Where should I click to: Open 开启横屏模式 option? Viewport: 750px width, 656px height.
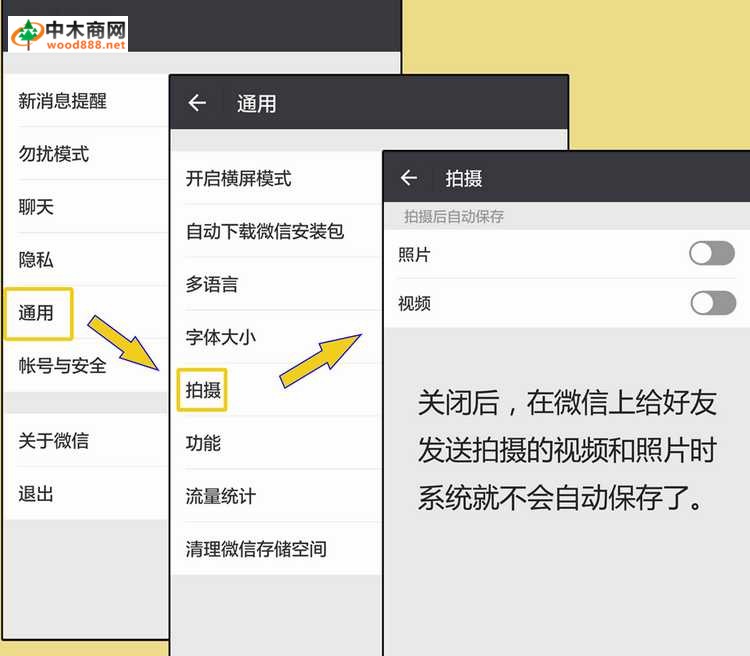coord(277,178)
